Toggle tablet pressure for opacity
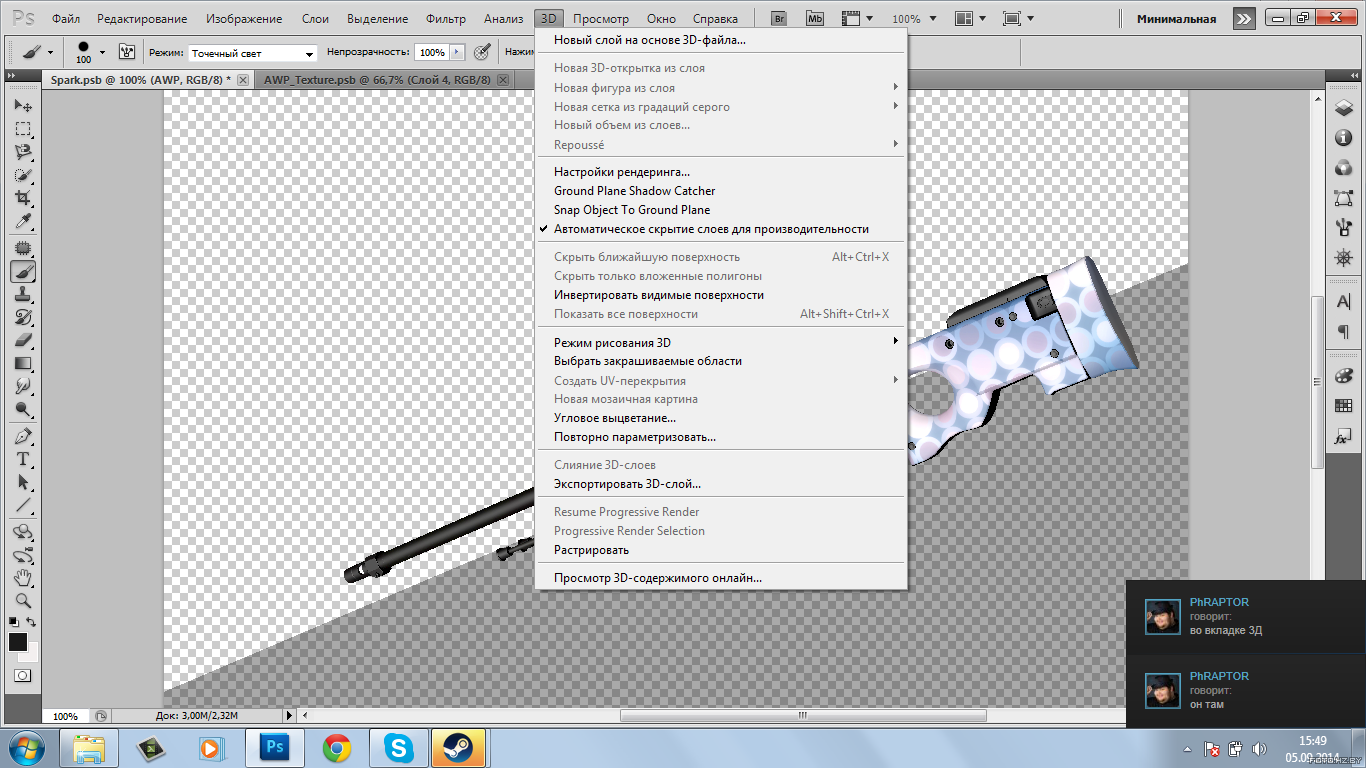Image resolution: width=1366 pixels, height=768 pixels. coord(482,52)
